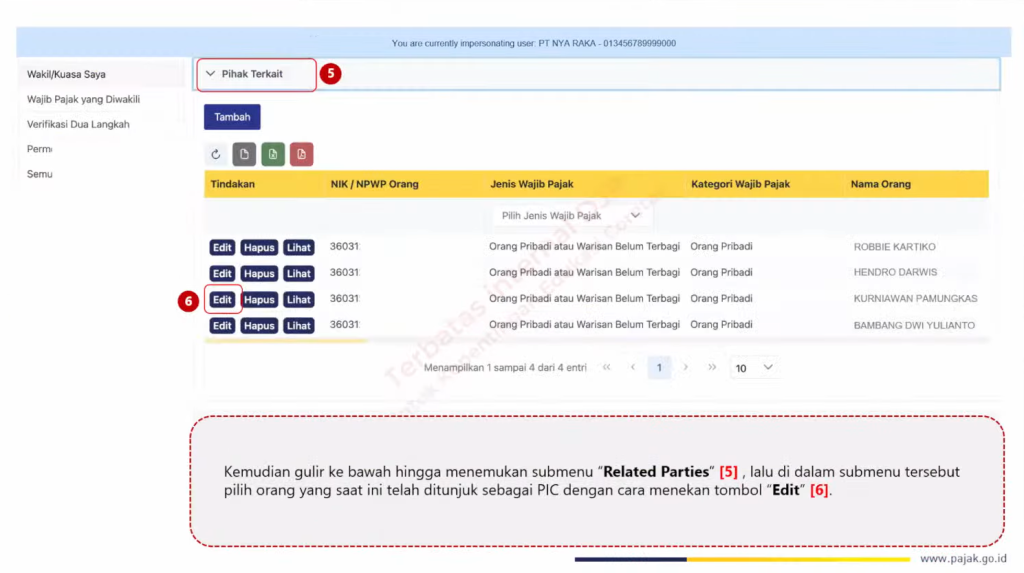Screen dimensions: 1024x573
Task: Go to next page of table
Action: (685, 368)
